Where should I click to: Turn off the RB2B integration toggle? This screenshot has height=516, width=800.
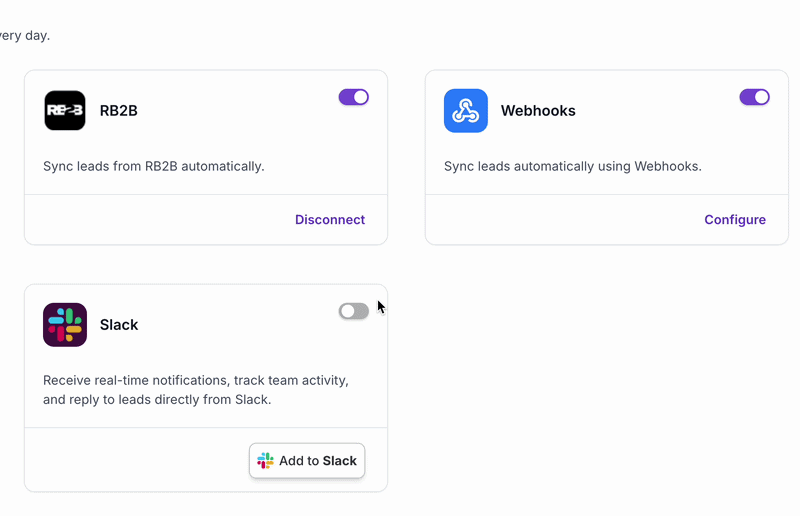click(354, 97)
